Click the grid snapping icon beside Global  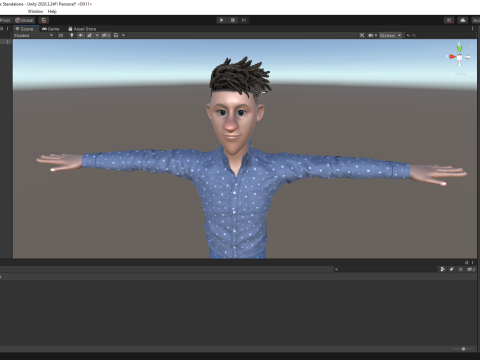tap(44, 20)
